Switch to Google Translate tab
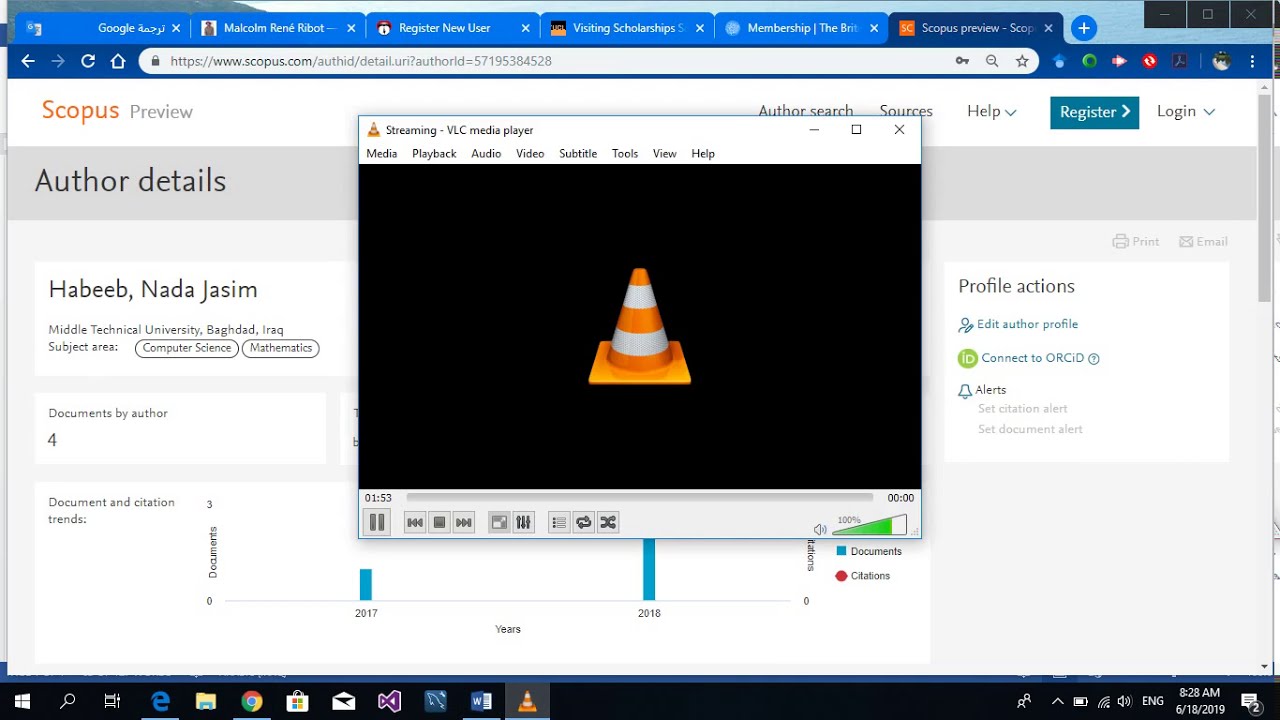Screen dimensions: 1280x720 (x=106, y=28)
